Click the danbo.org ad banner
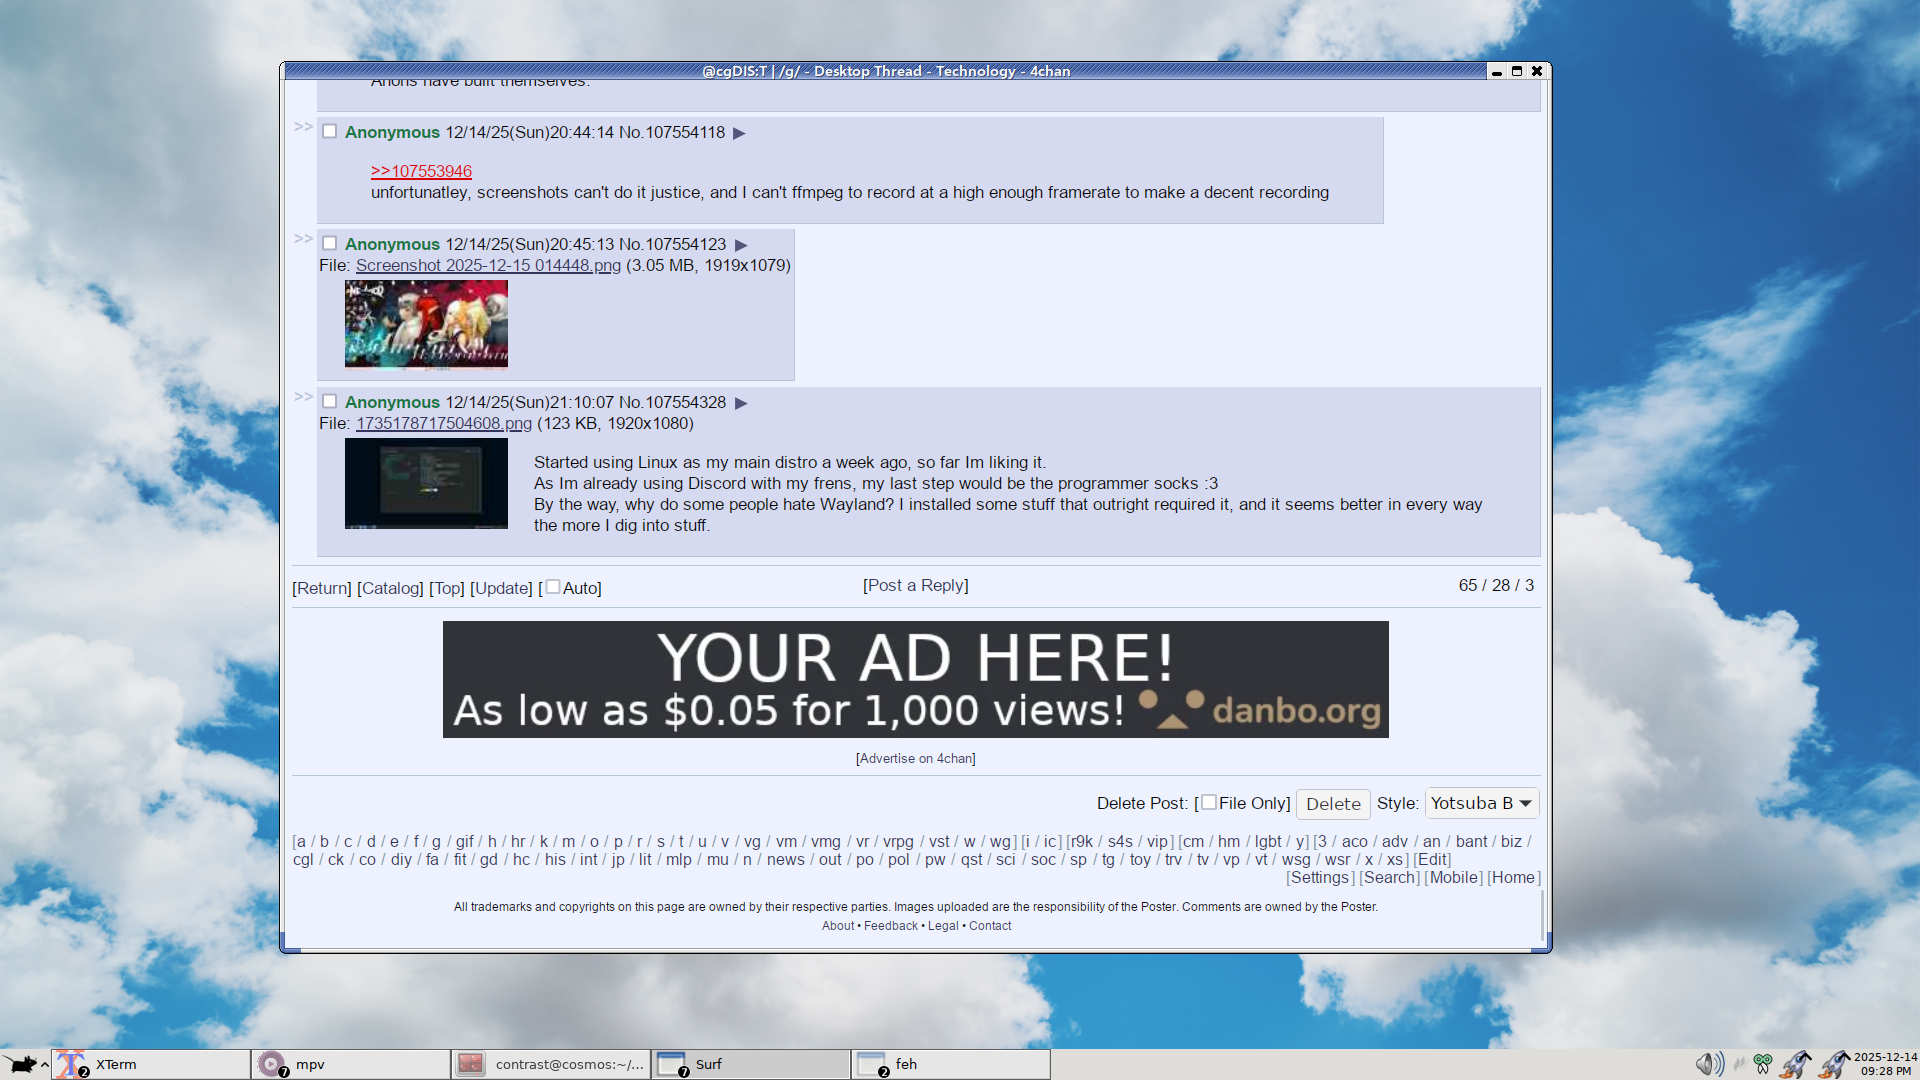Image resolution: width=1920 pixels, height=1080 pixels. [915, 679]
